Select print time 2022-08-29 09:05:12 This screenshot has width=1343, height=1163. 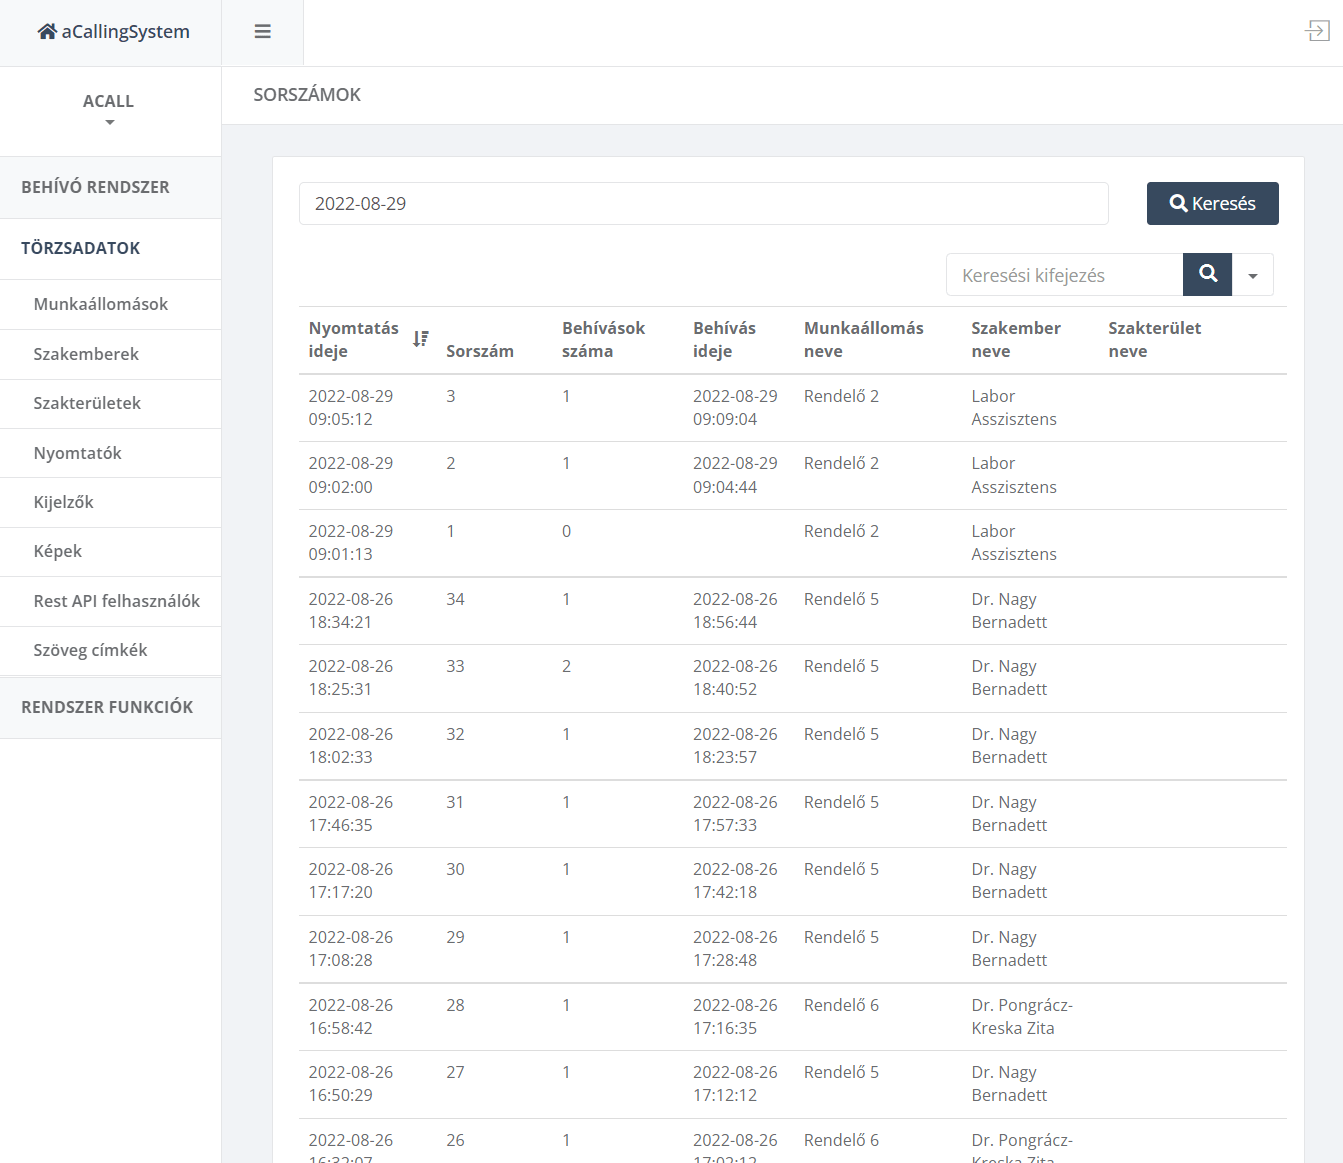point(351,407)
